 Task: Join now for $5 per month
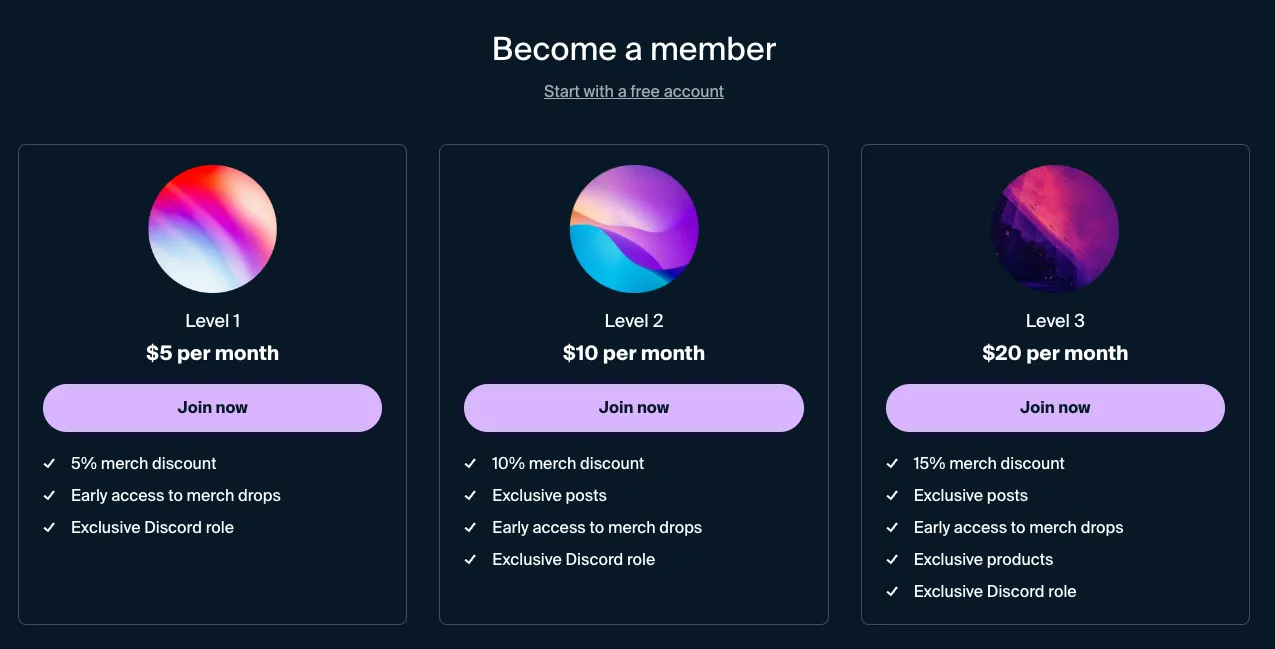[212, 408]
